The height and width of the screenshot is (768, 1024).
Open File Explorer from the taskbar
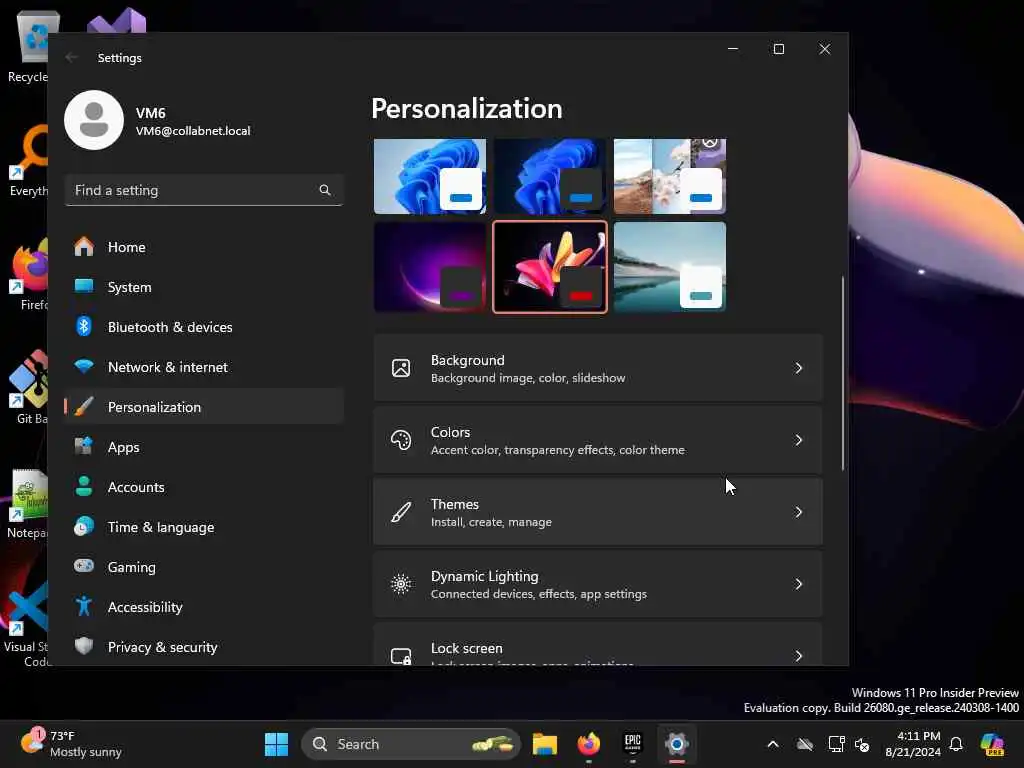point(545,744)
